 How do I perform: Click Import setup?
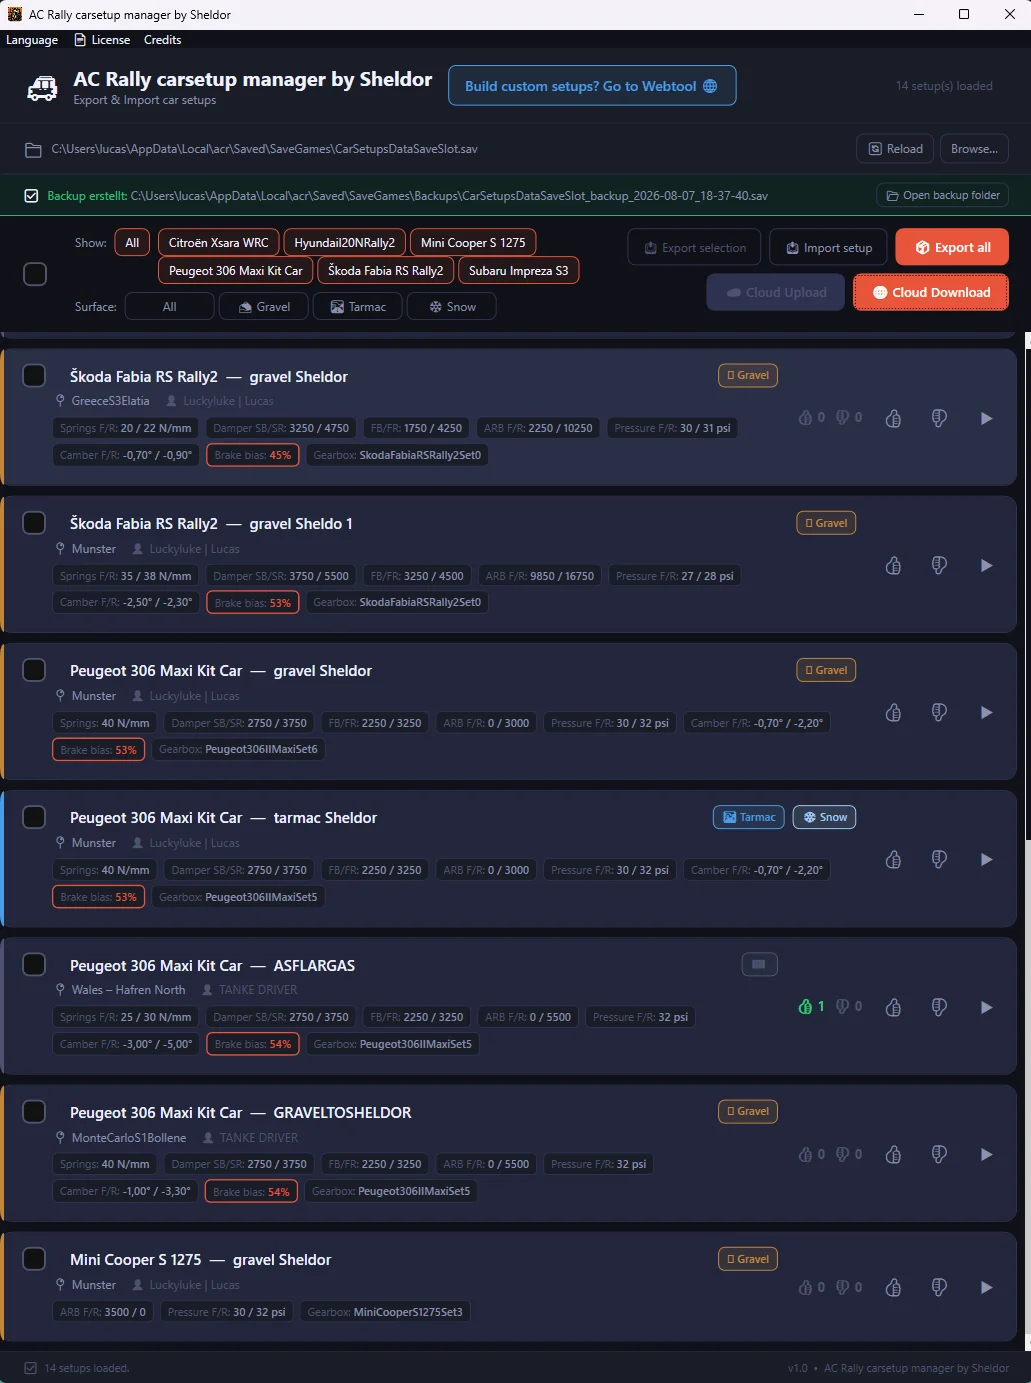(829, 247)
